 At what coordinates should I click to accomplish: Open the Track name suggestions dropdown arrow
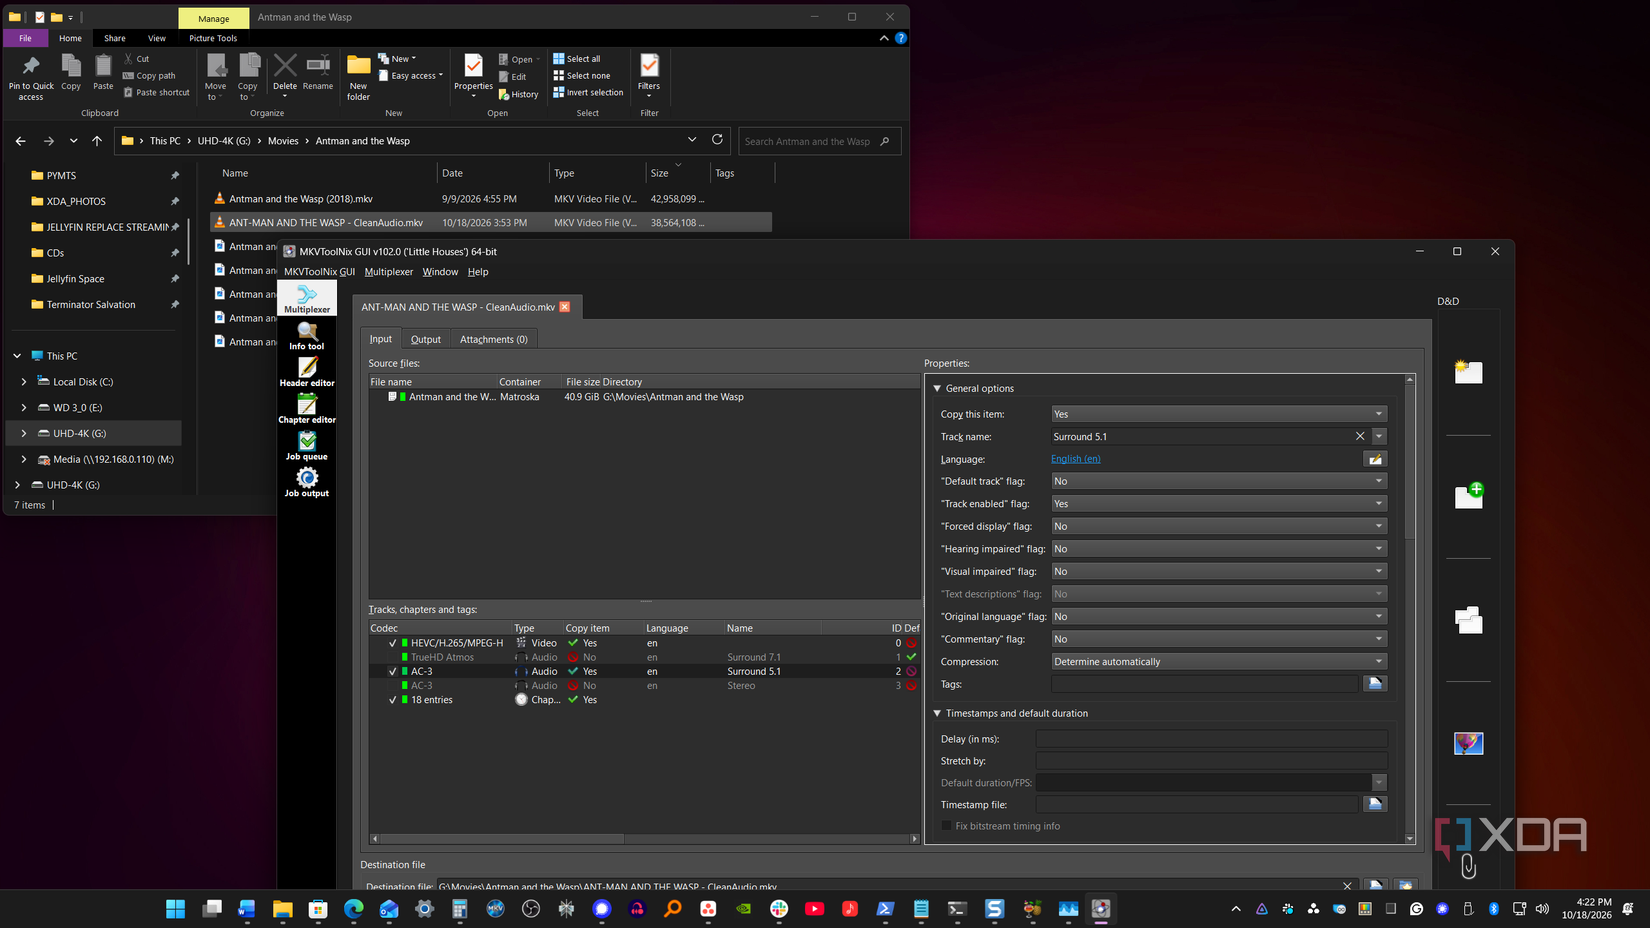[1379, 436]
